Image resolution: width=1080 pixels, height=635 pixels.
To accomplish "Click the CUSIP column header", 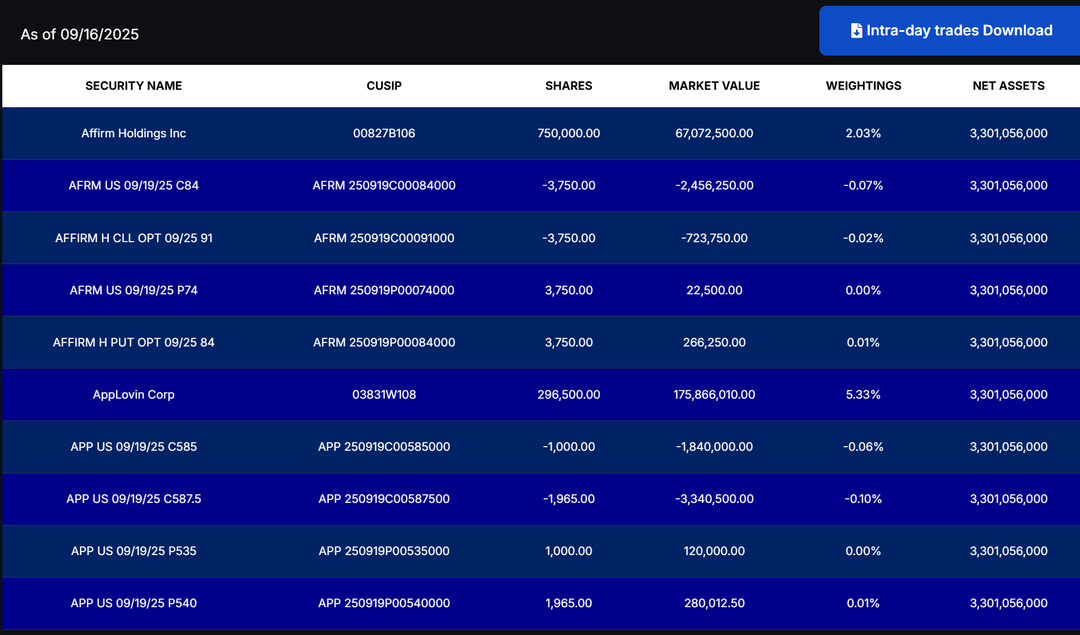I will (x=384, y=86).
